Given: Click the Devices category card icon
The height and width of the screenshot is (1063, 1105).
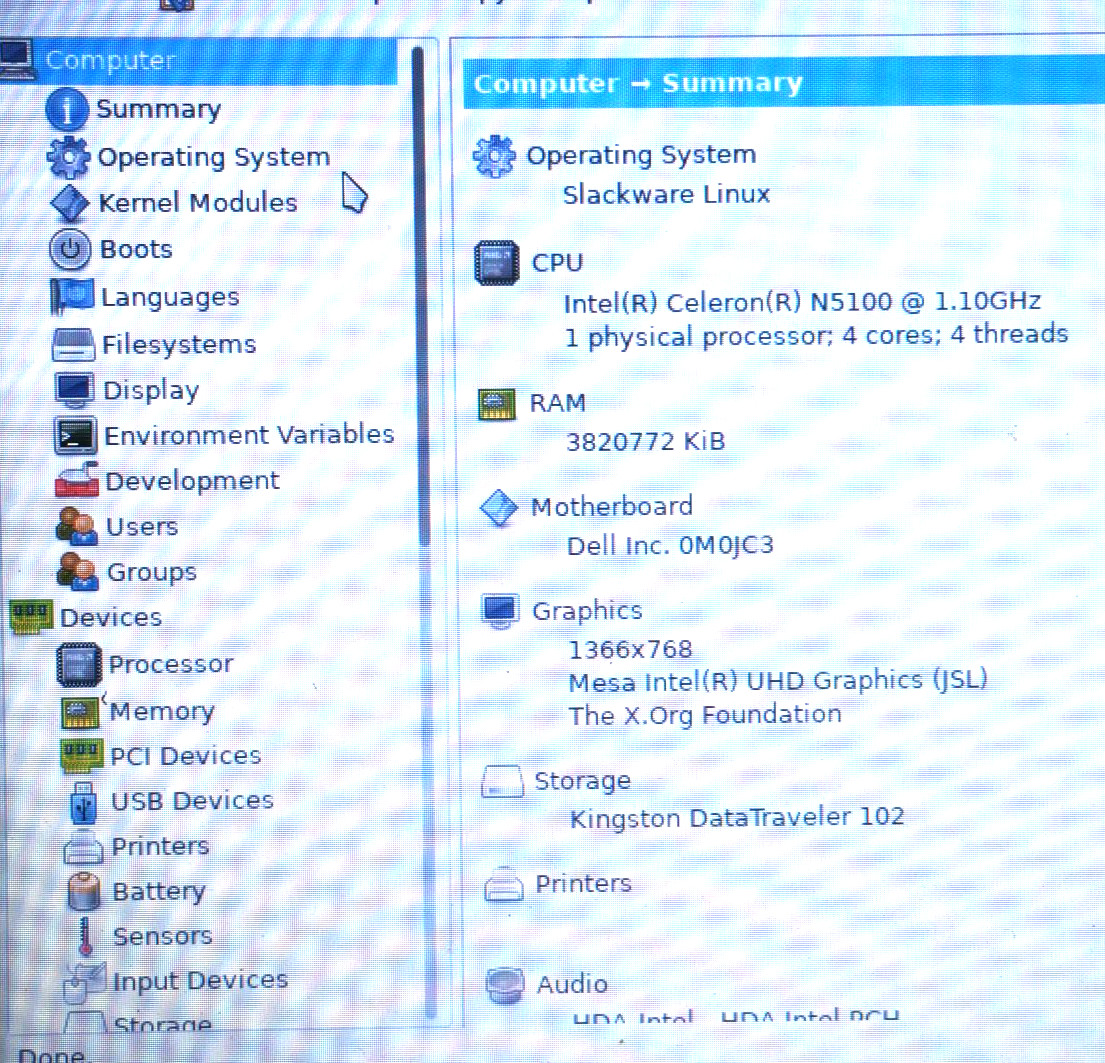Looking at the screenshot, I should click(31, 617).
